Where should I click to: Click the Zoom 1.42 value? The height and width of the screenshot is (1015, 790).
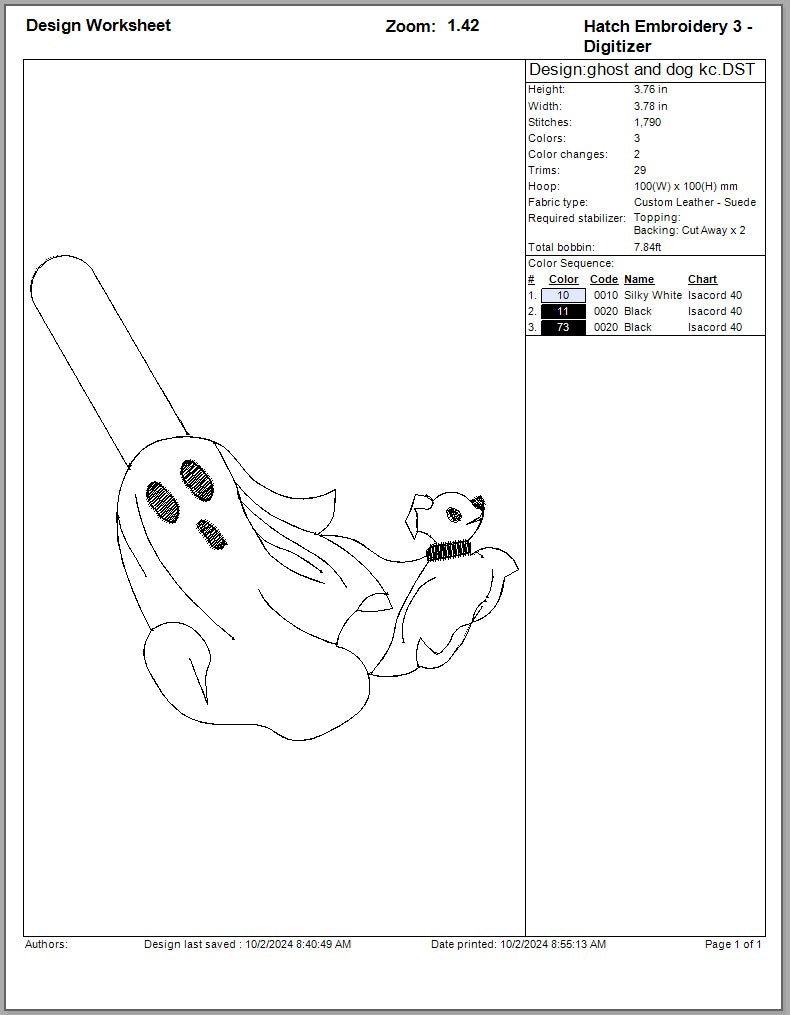pyautogui.click(x=463, y=26)
